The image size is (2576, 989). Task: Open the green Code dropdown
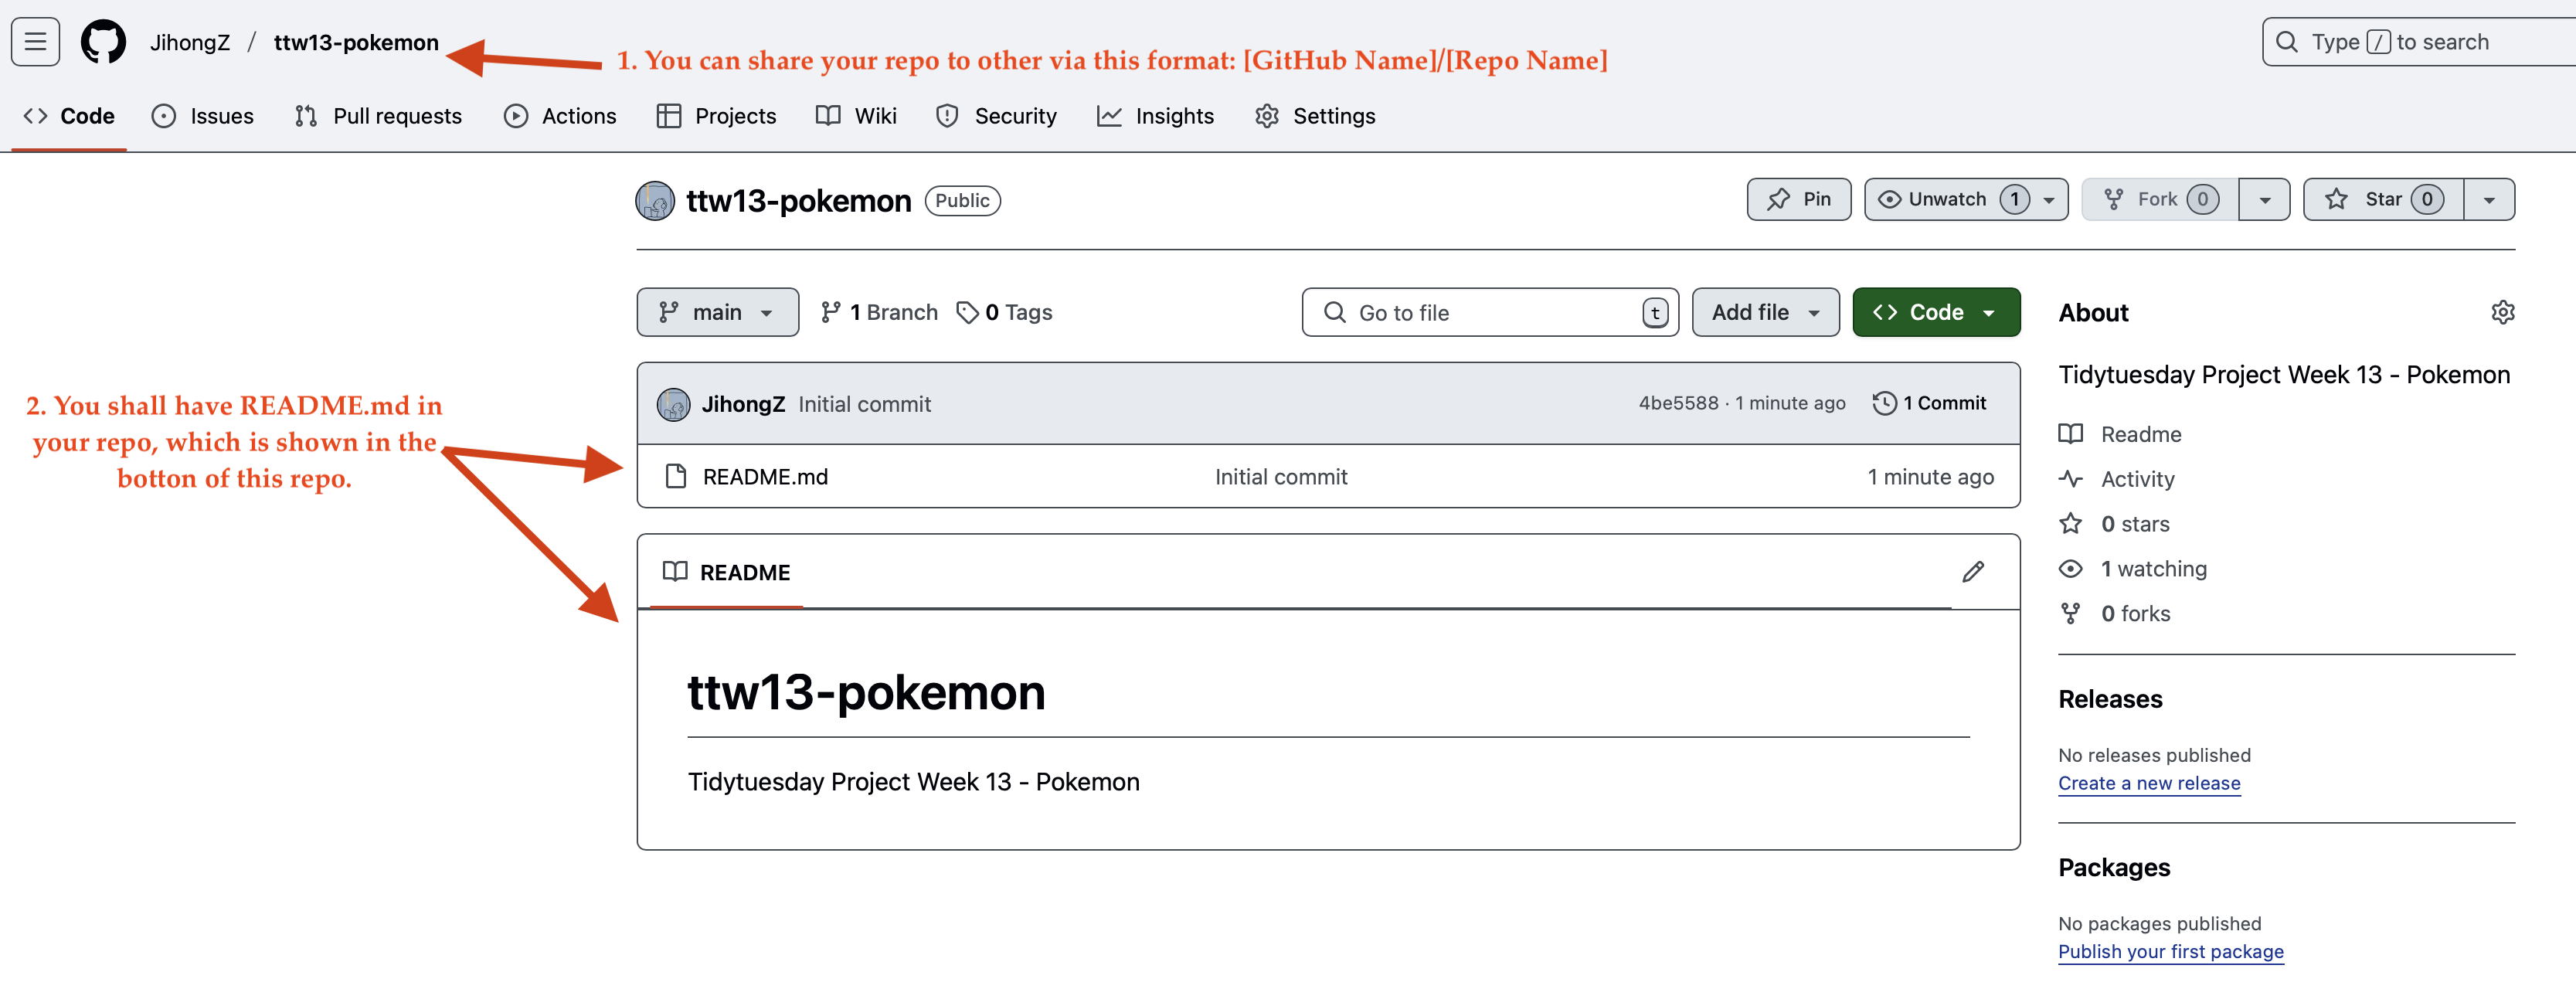(1935, 312)
